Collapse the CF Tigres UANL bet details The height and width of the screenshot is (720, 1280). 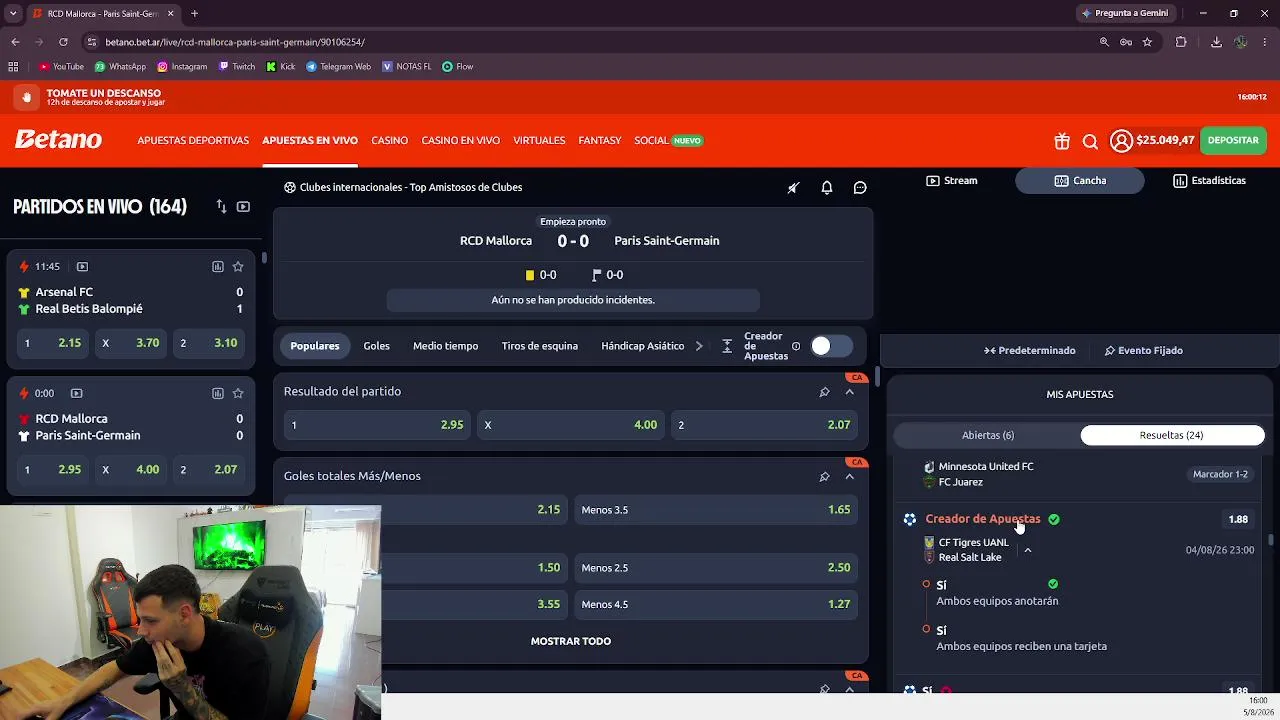click(1027, 550)
